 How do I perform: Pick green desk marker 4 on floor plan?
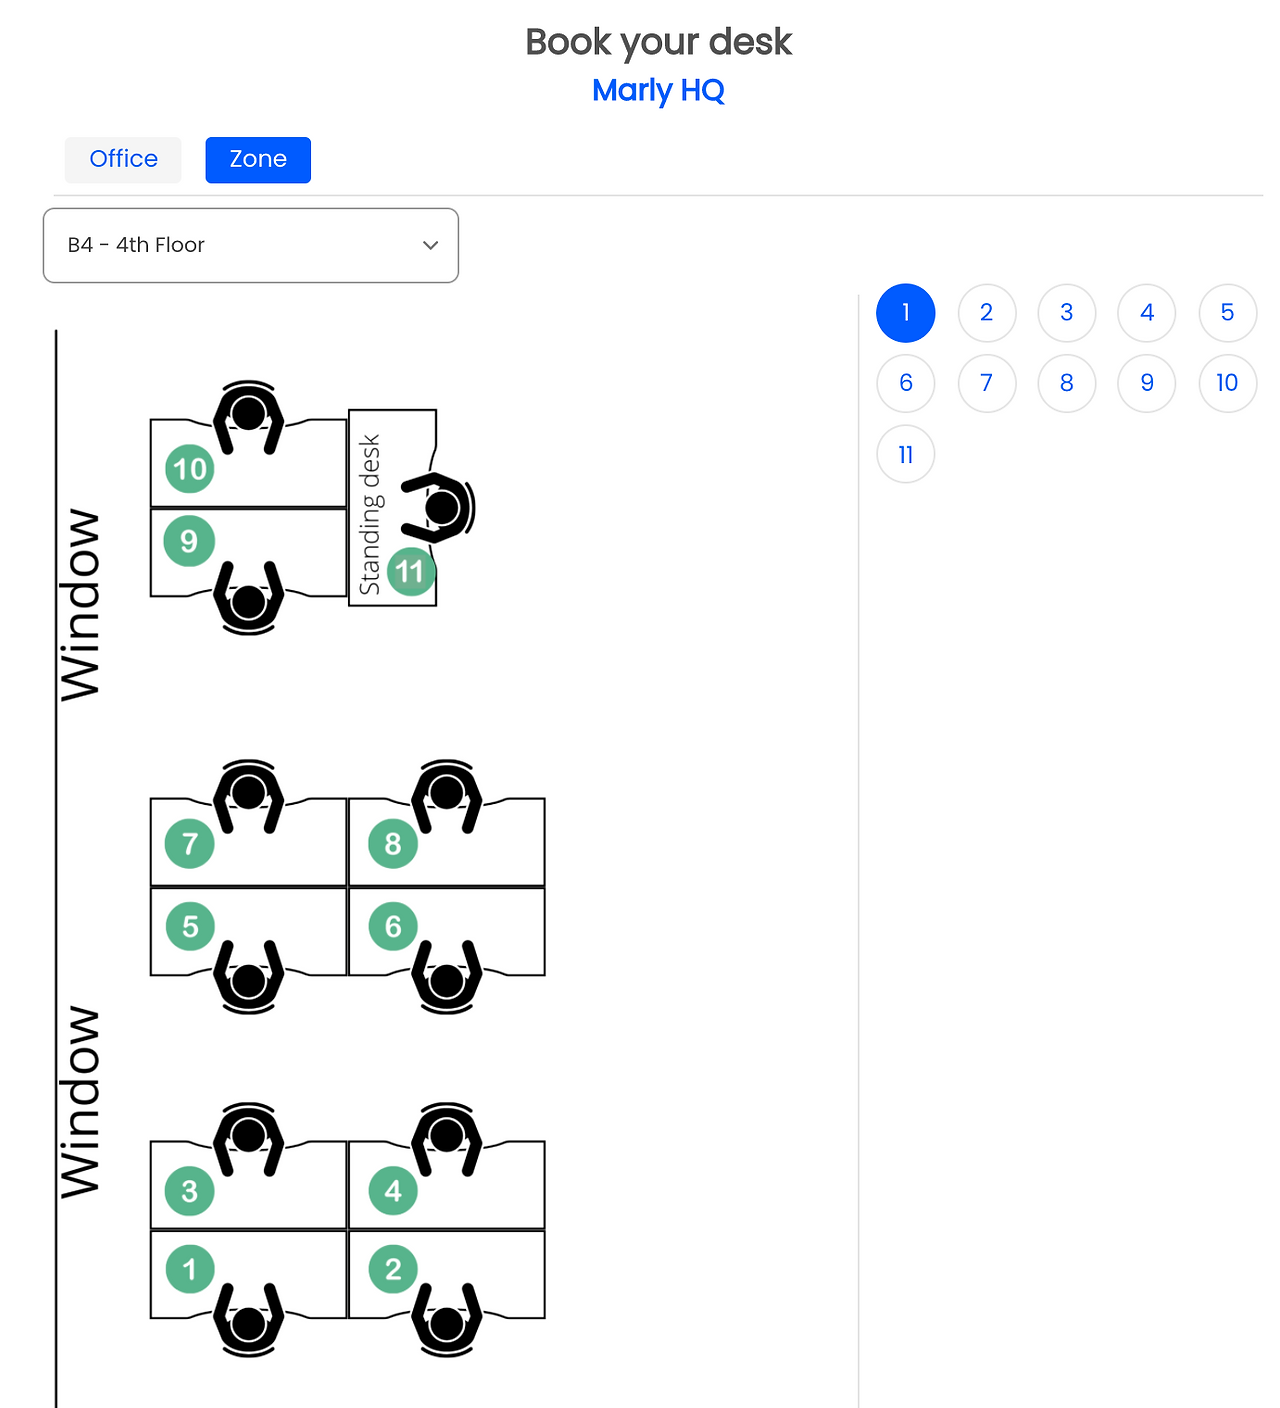393,1191
